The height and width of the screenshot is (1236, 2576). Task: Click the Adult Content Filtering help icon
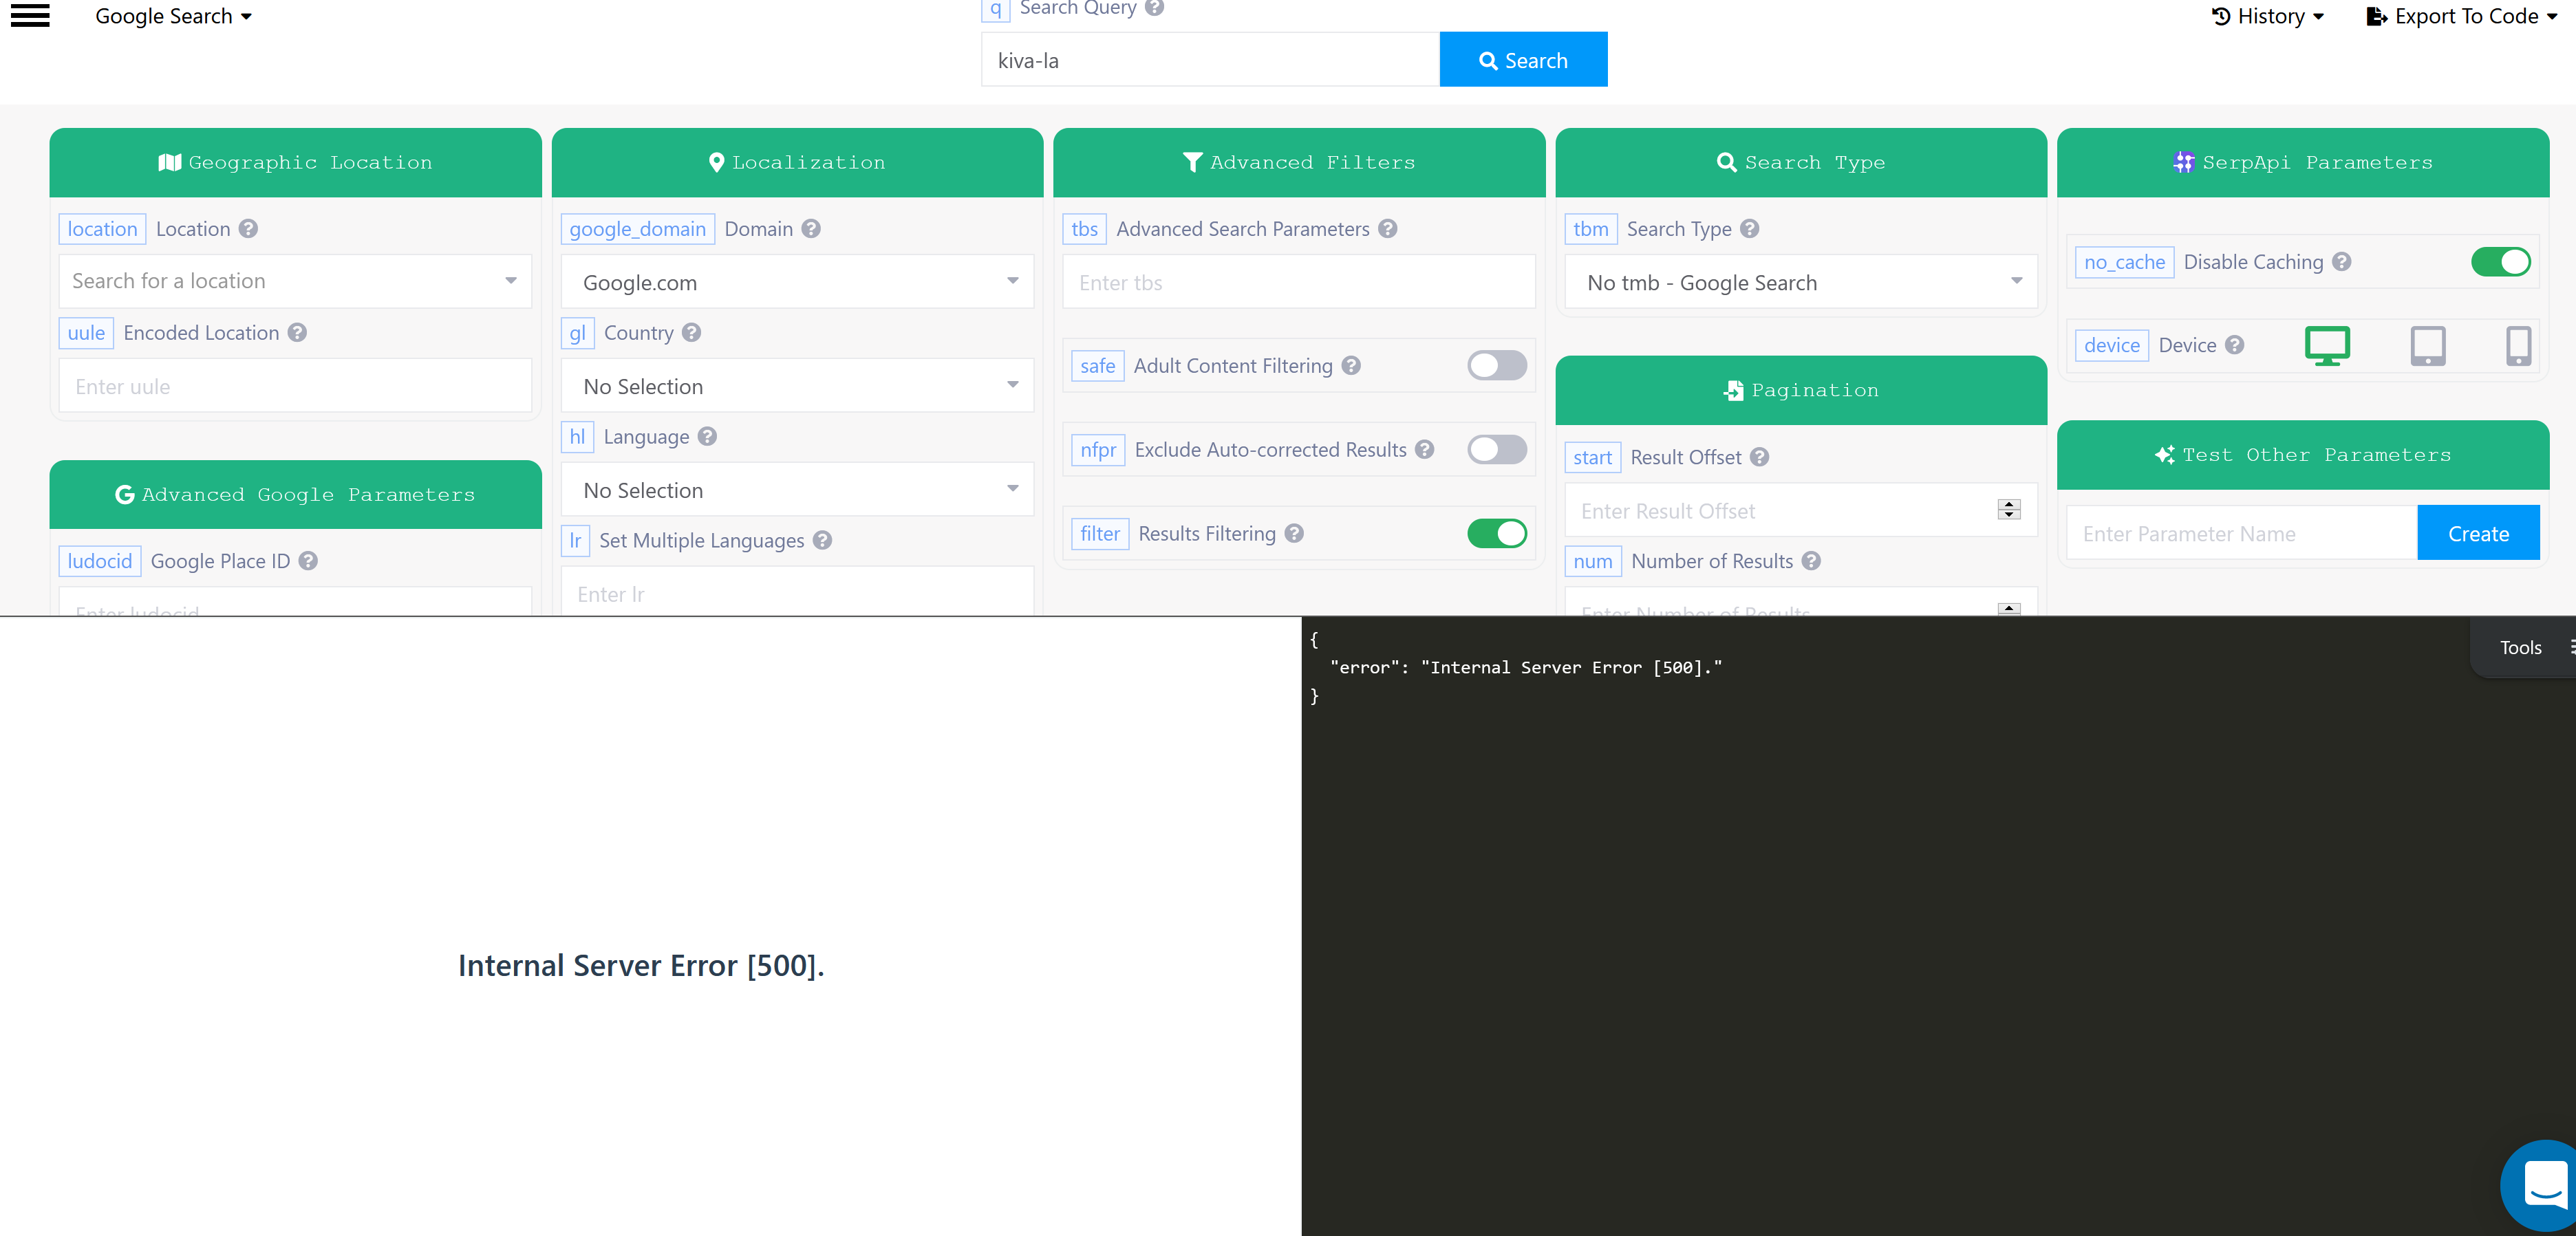point(1352,366)
